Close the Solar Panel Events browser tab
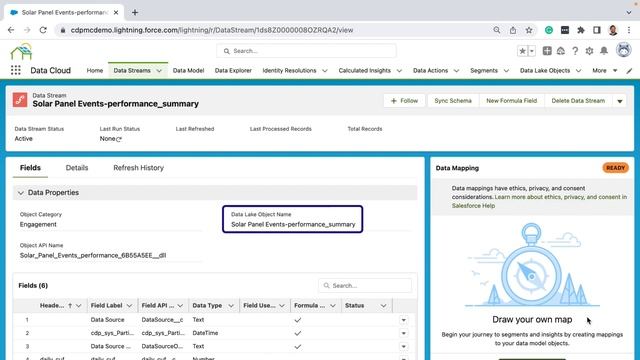 pos(116,12)
